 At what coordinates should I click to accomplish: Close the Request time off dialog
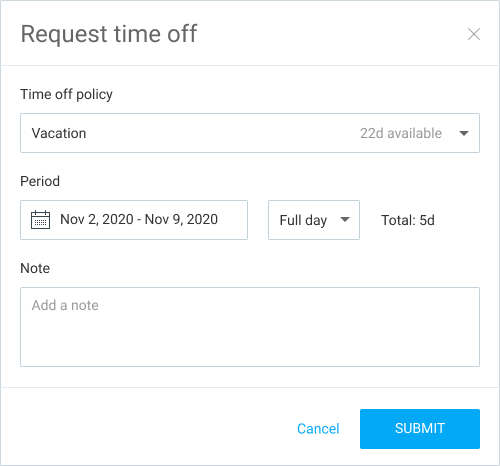point(474,34)
